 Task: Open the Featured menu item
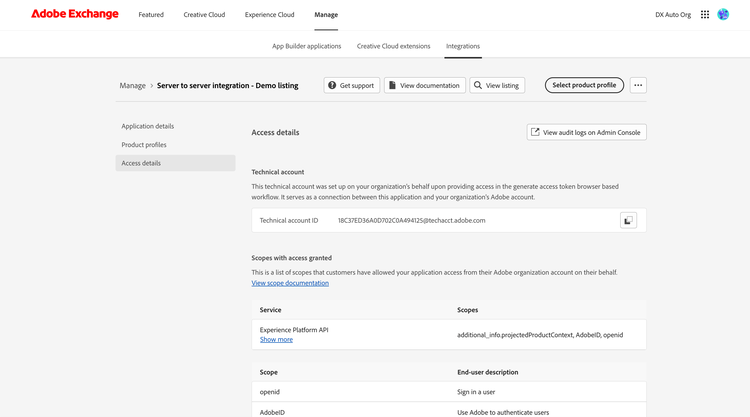151,15
